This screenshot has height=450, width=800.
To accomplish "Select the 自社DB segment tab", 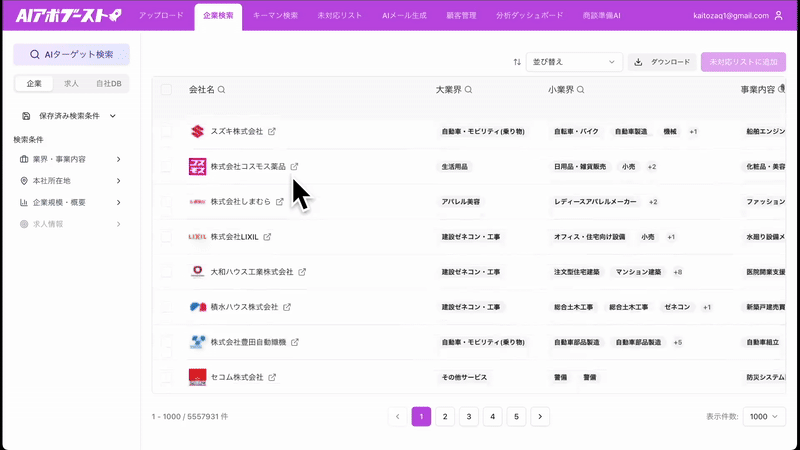I will pyautogui.click(x=109, y=84).
